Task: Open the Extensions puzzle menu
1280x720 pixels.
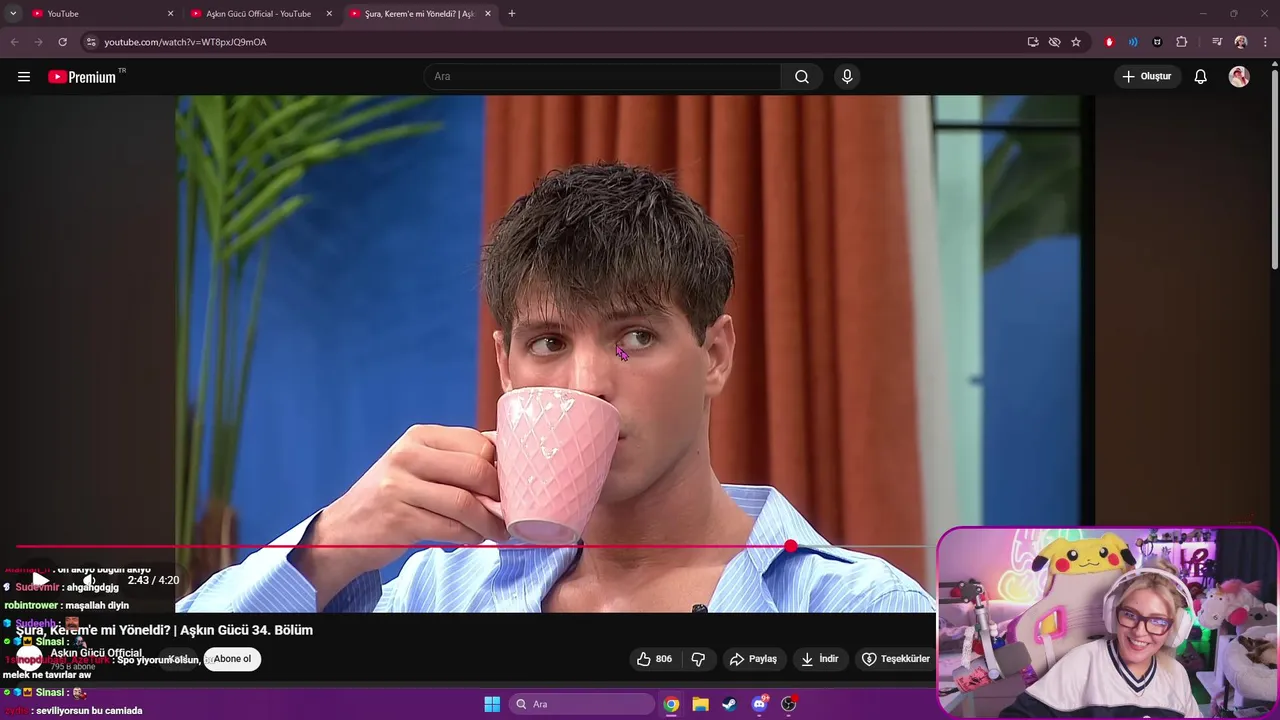Action: [1182, 42]
